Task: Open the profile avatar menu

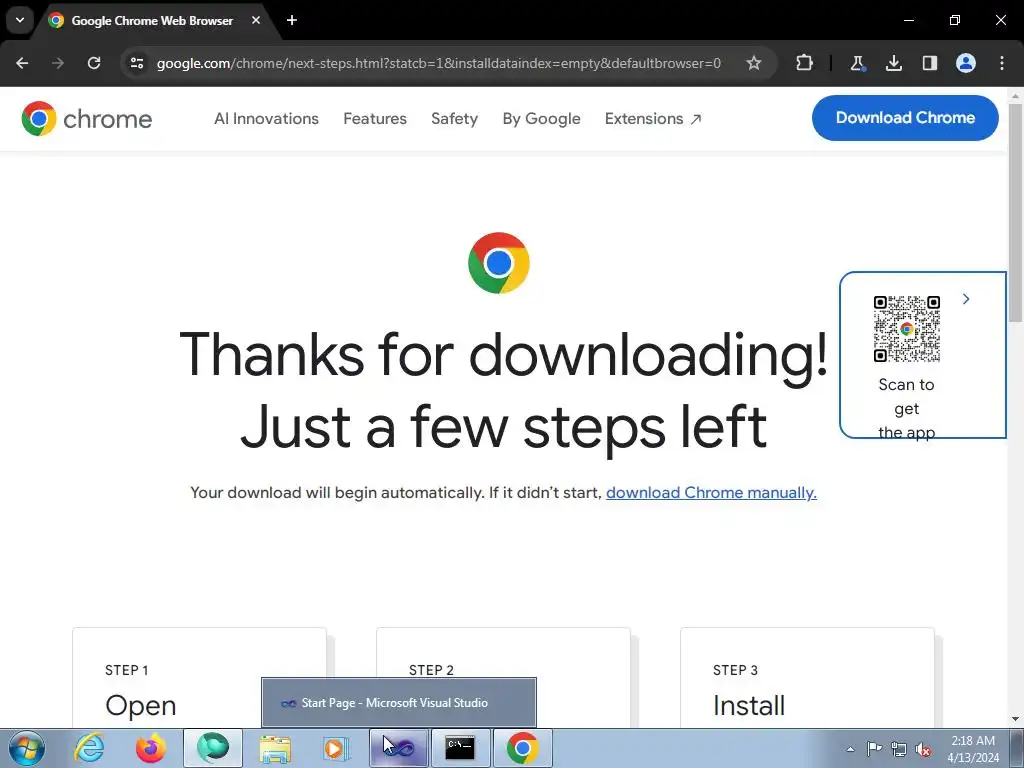Action: coord(966,63)
